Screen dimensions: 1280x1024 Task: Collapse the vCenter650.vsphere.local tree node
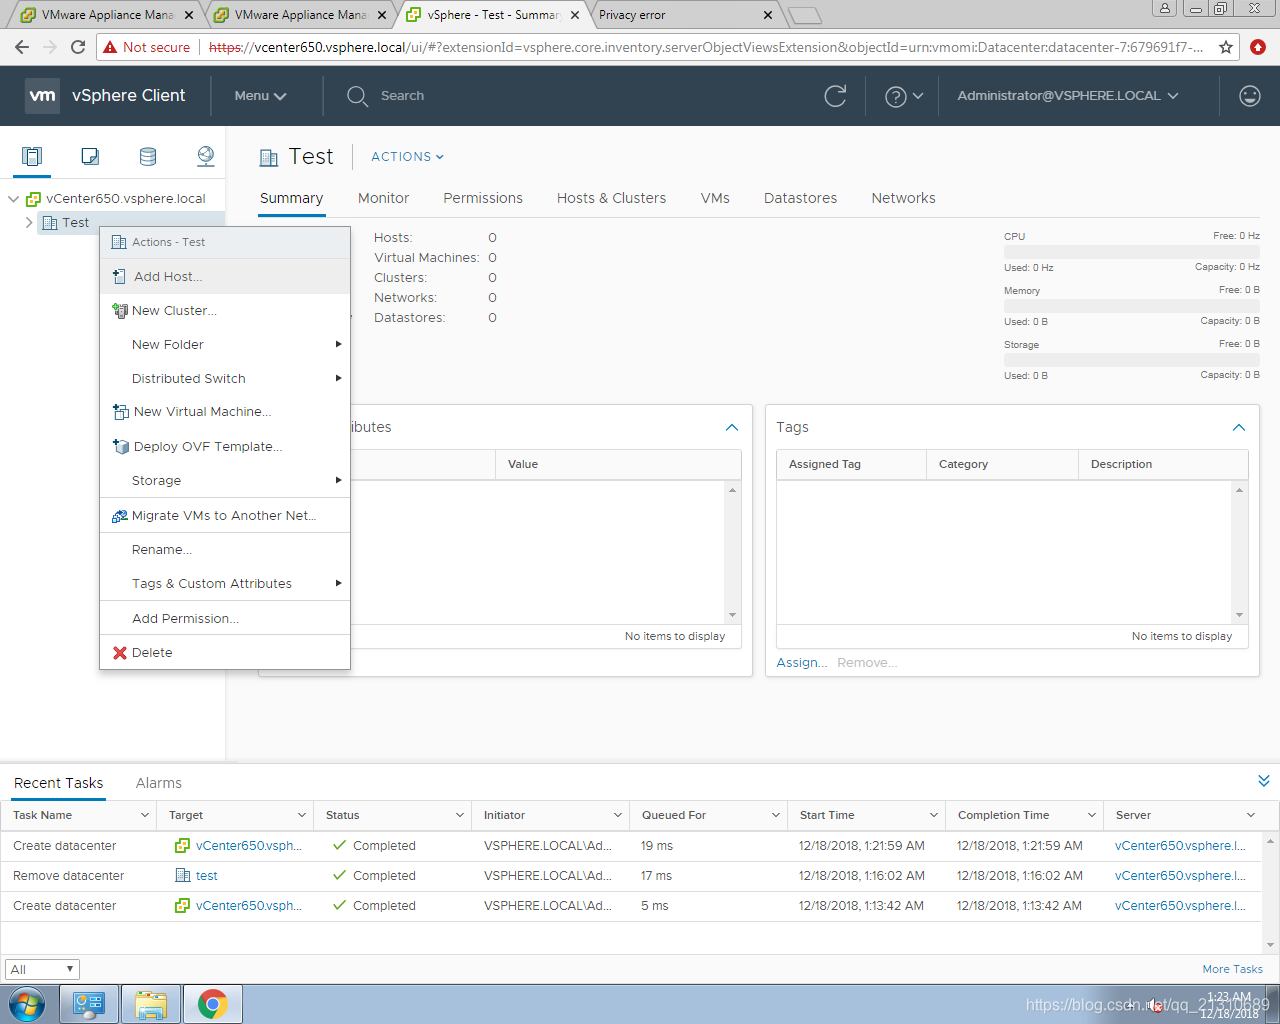(14, 199)
